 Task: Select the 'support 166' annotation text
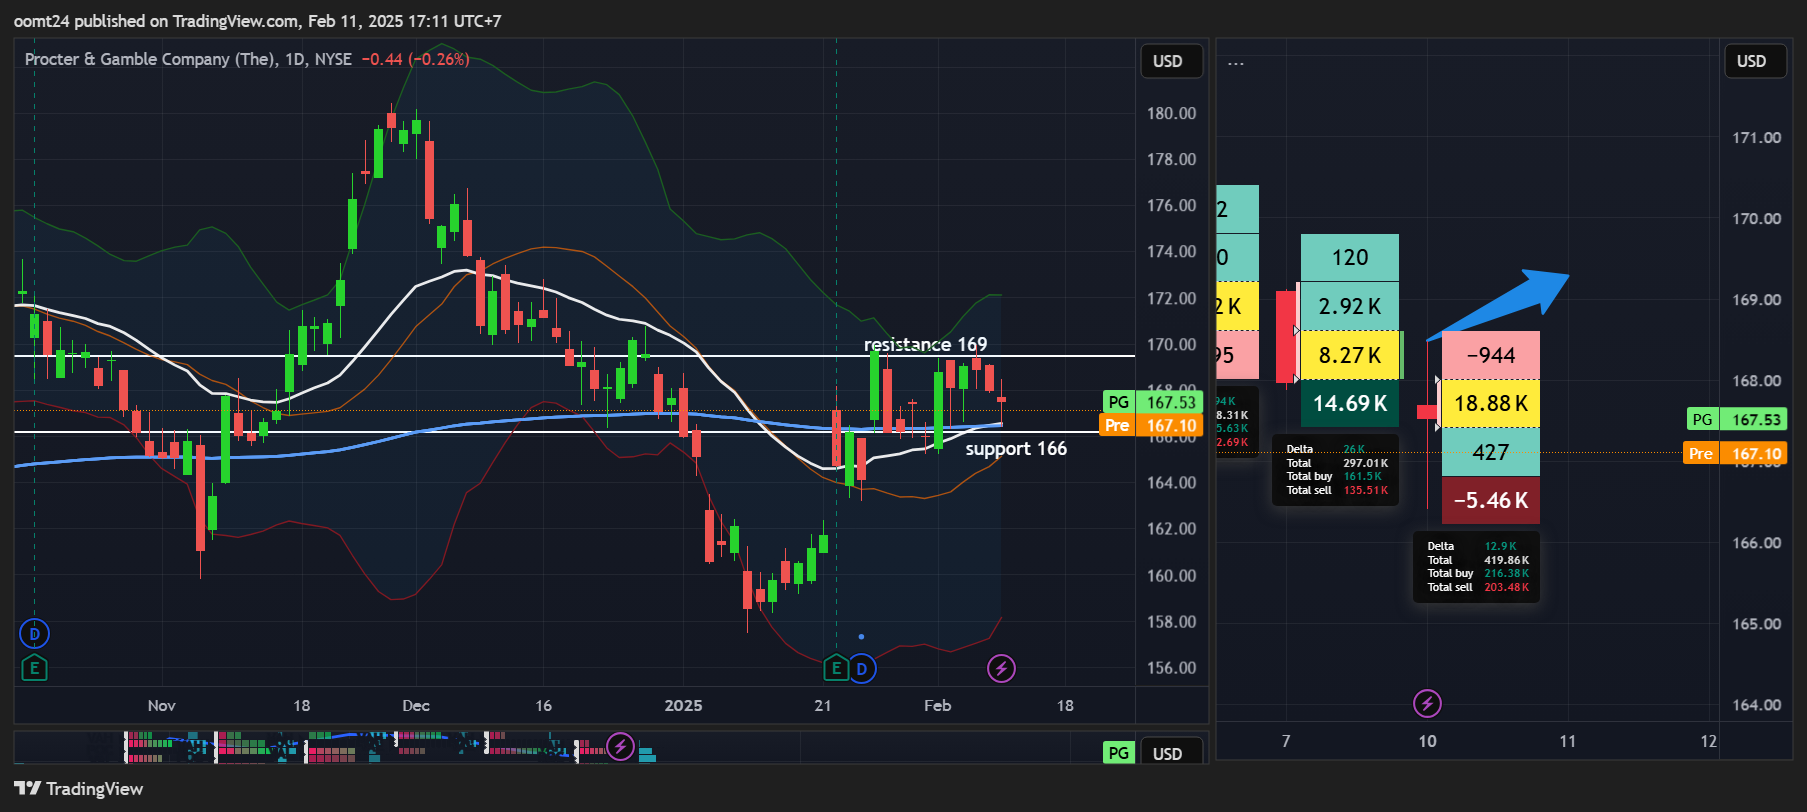[x=1016, y=449]
